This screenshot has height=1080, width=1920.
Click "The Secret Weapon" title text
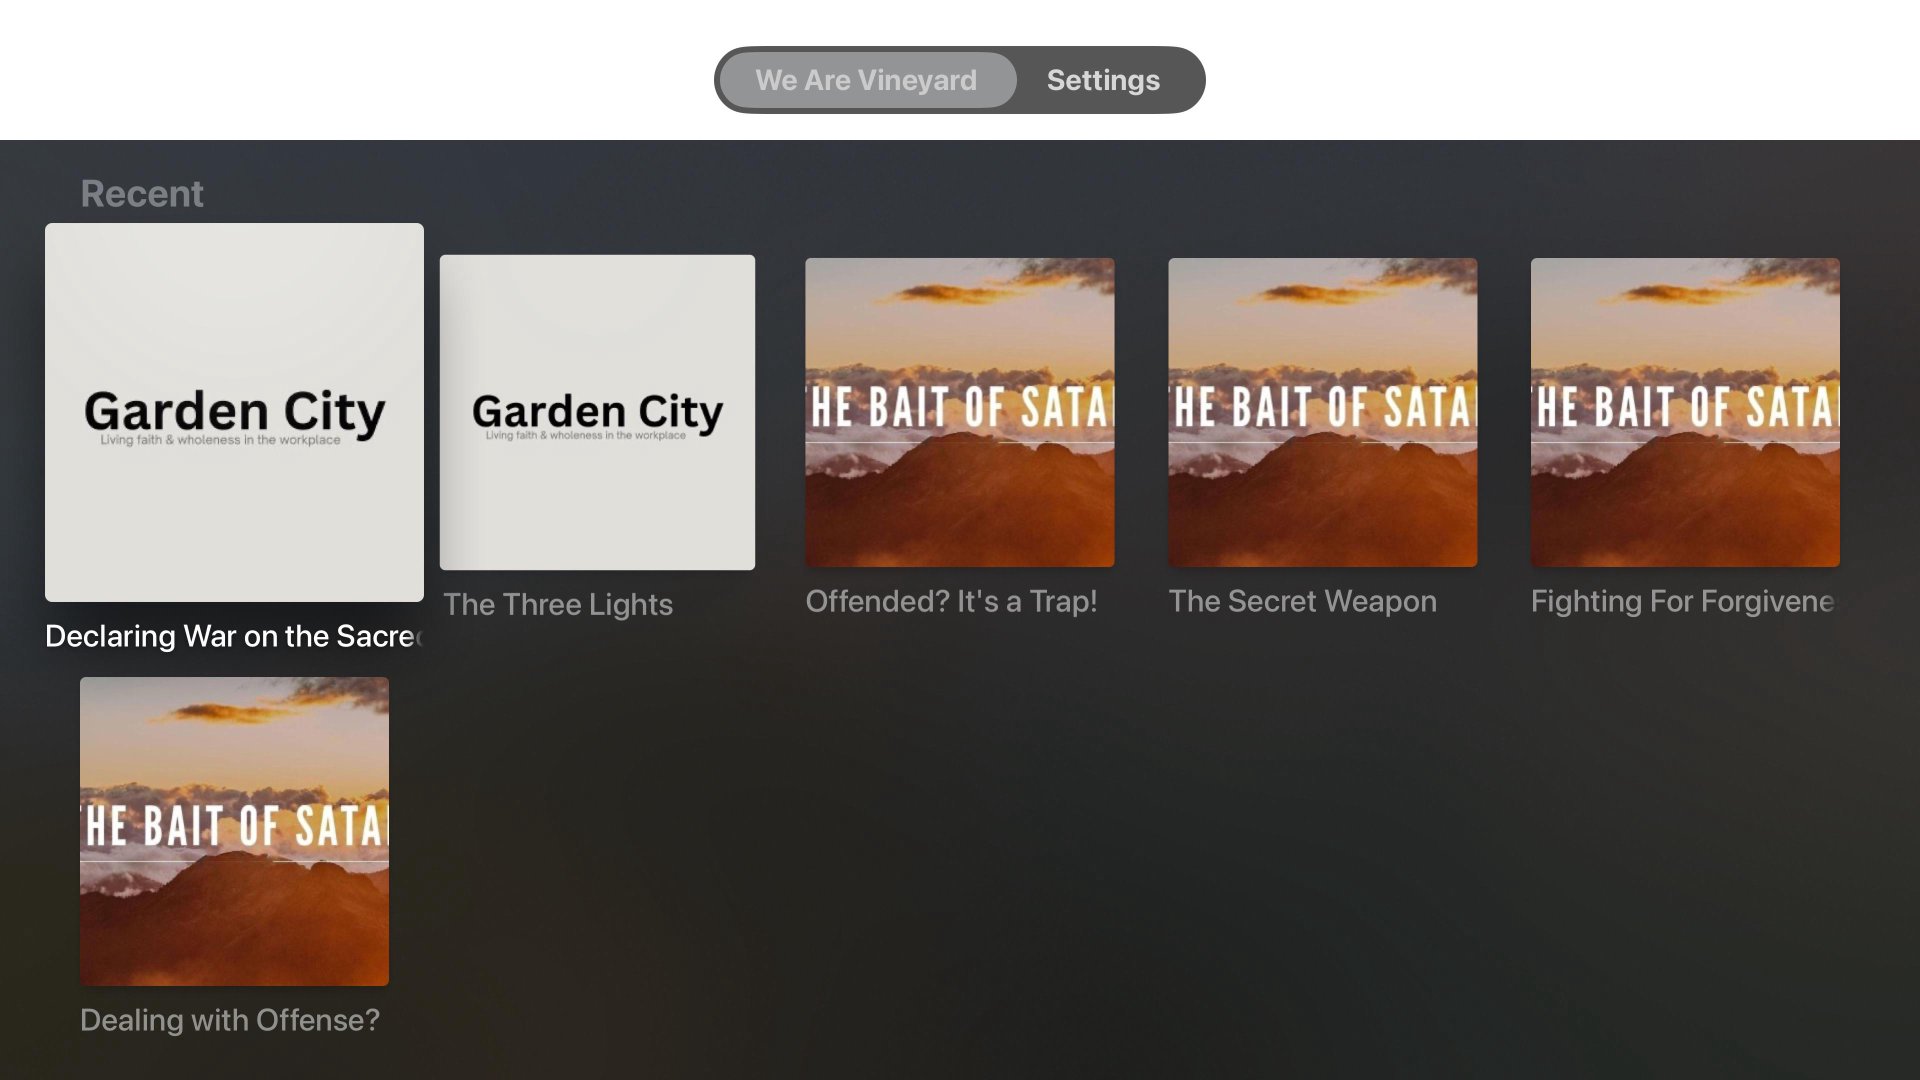click(x=1302, y=601)
